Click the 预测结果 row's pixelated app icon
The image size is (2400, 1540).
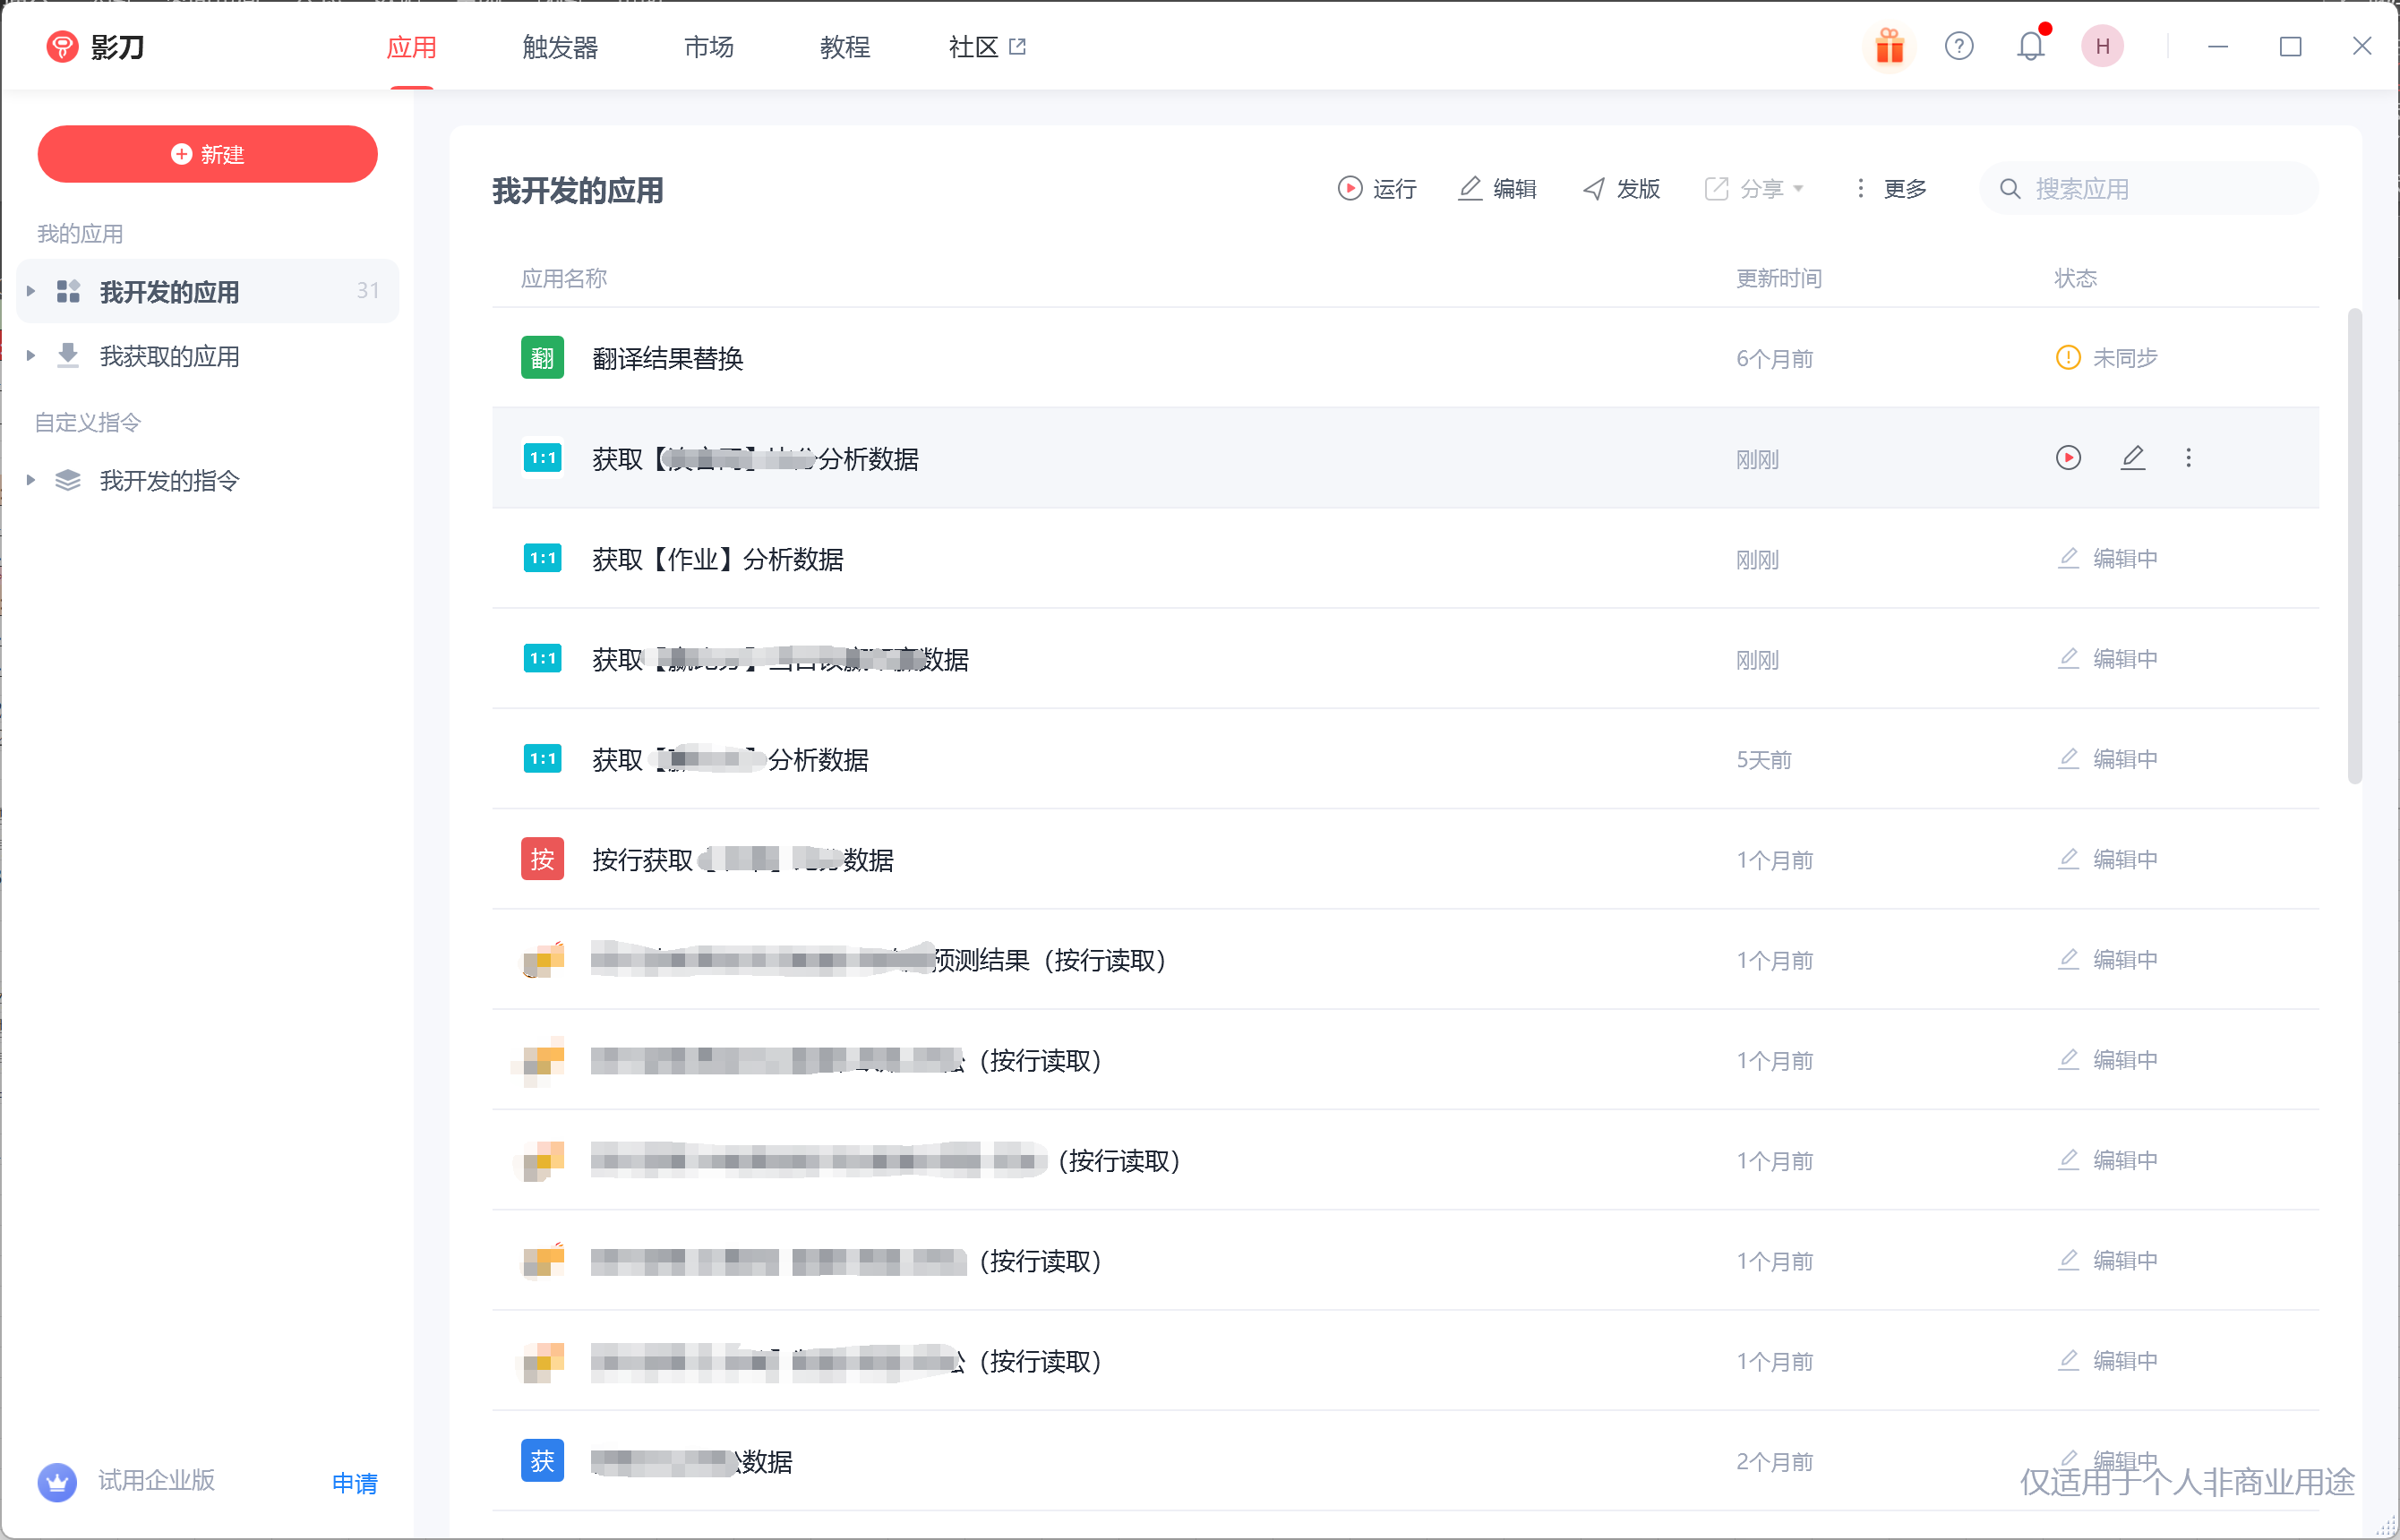[x=542, y=960]
